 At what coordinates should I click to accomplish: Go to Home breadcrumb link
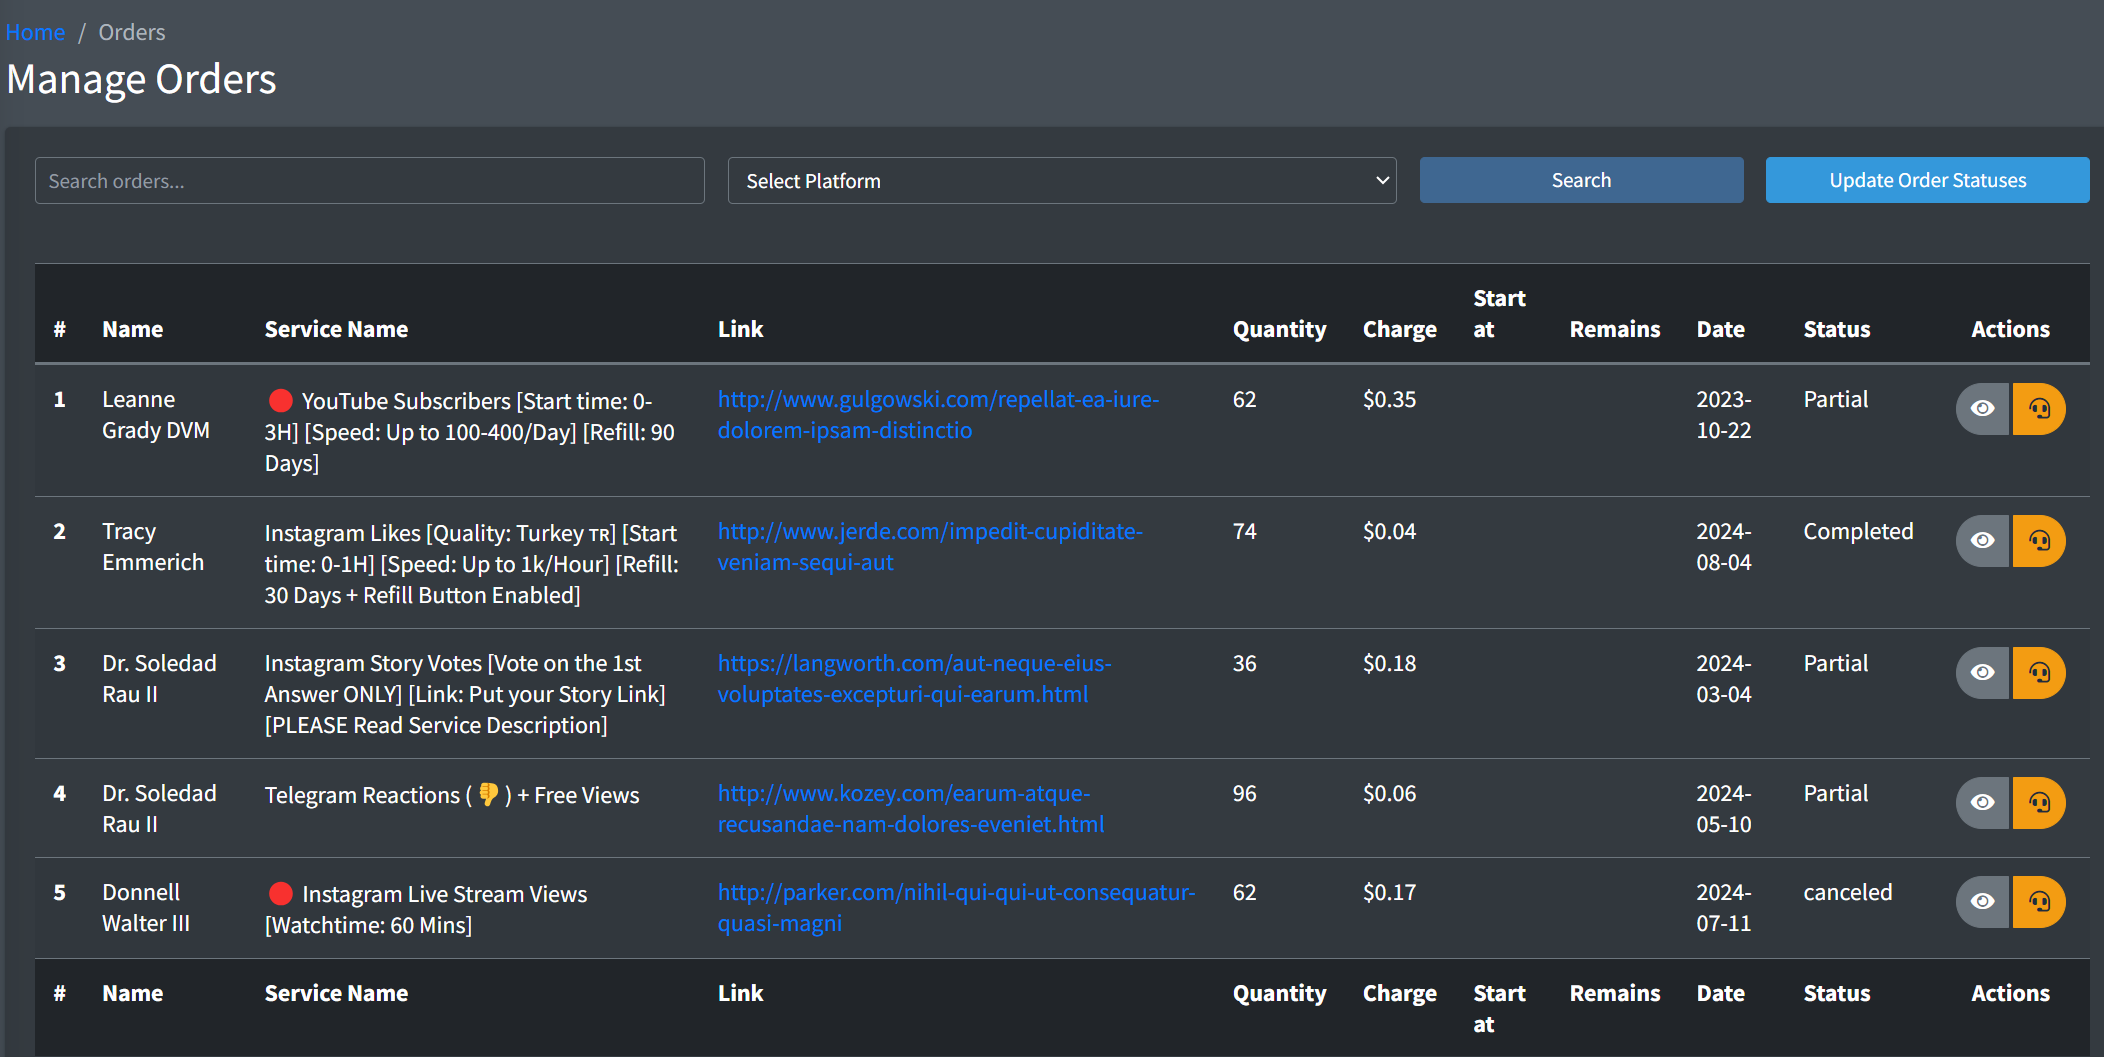pos(35,32)
